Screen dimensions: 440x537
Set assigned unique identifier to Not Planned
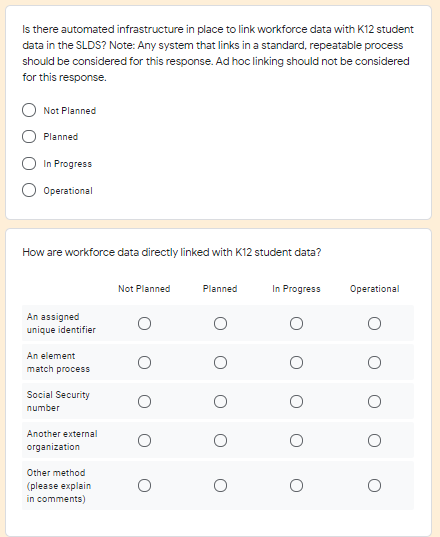click(144, 323)
